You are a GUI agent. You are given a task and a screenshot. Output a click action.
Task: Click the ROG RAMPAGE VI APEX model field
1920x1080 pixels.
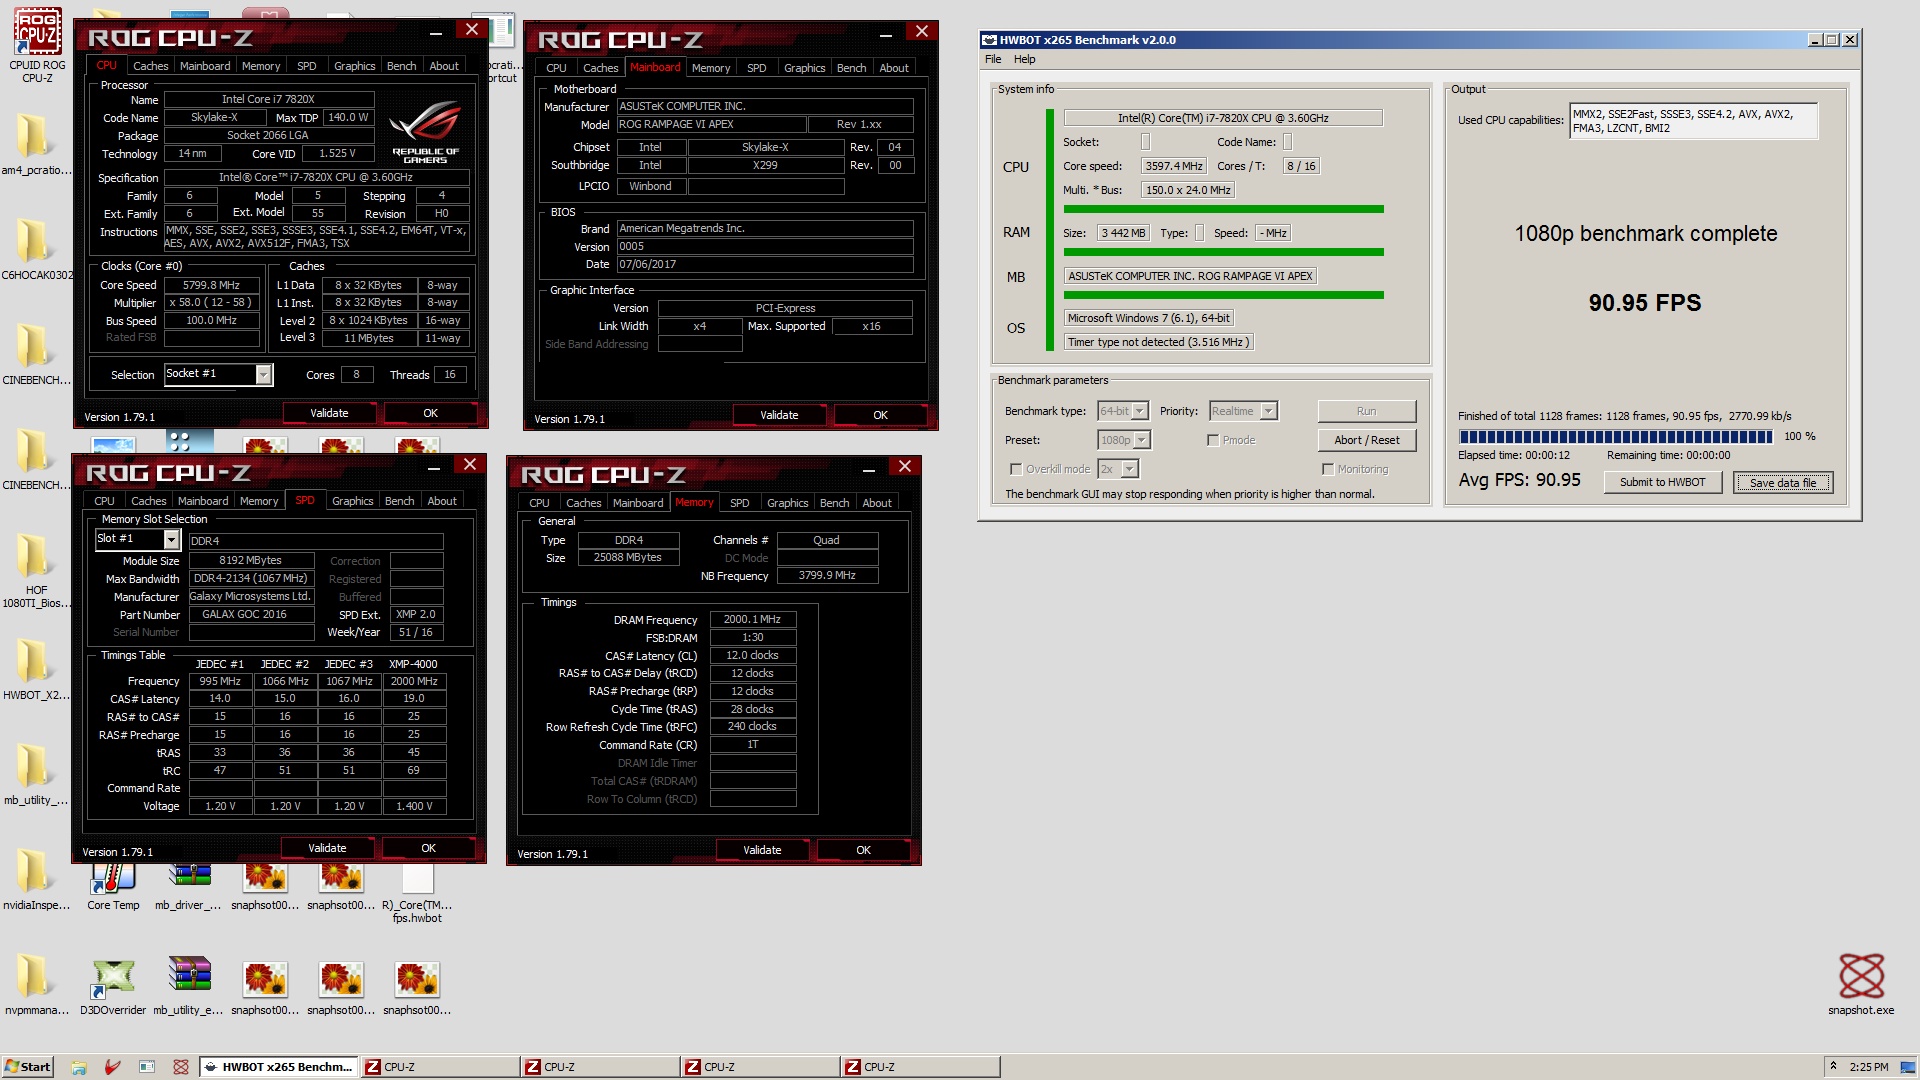point(711,124)
